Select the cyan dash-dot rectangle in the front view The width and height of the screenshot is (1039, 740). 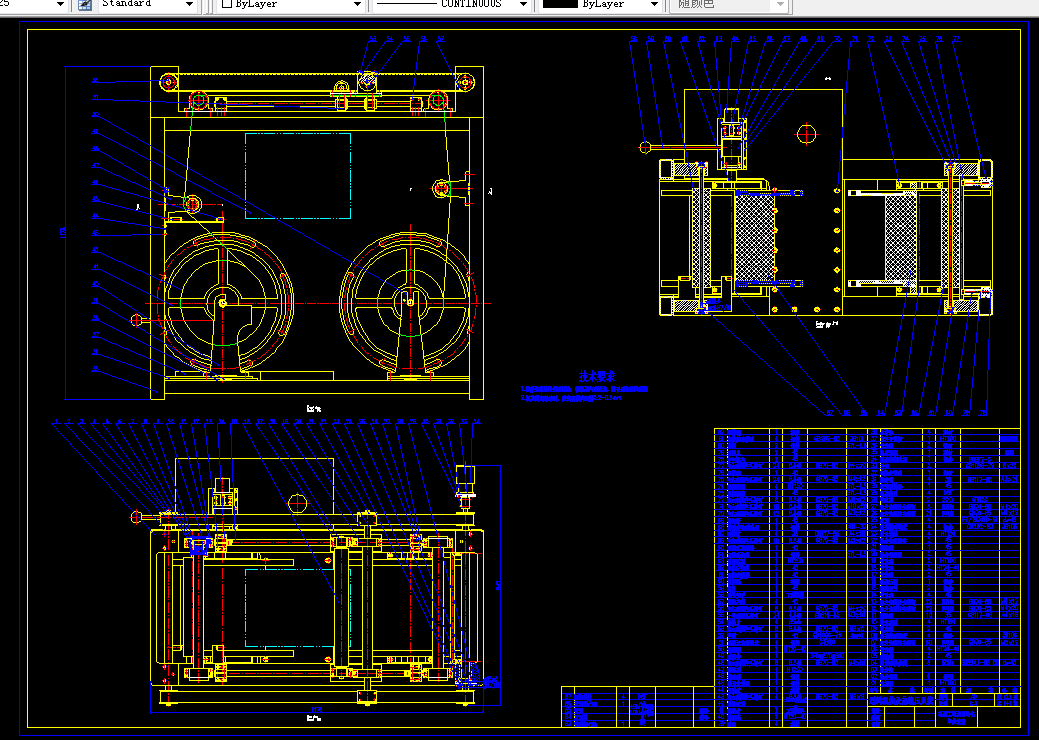coord(298,176)
